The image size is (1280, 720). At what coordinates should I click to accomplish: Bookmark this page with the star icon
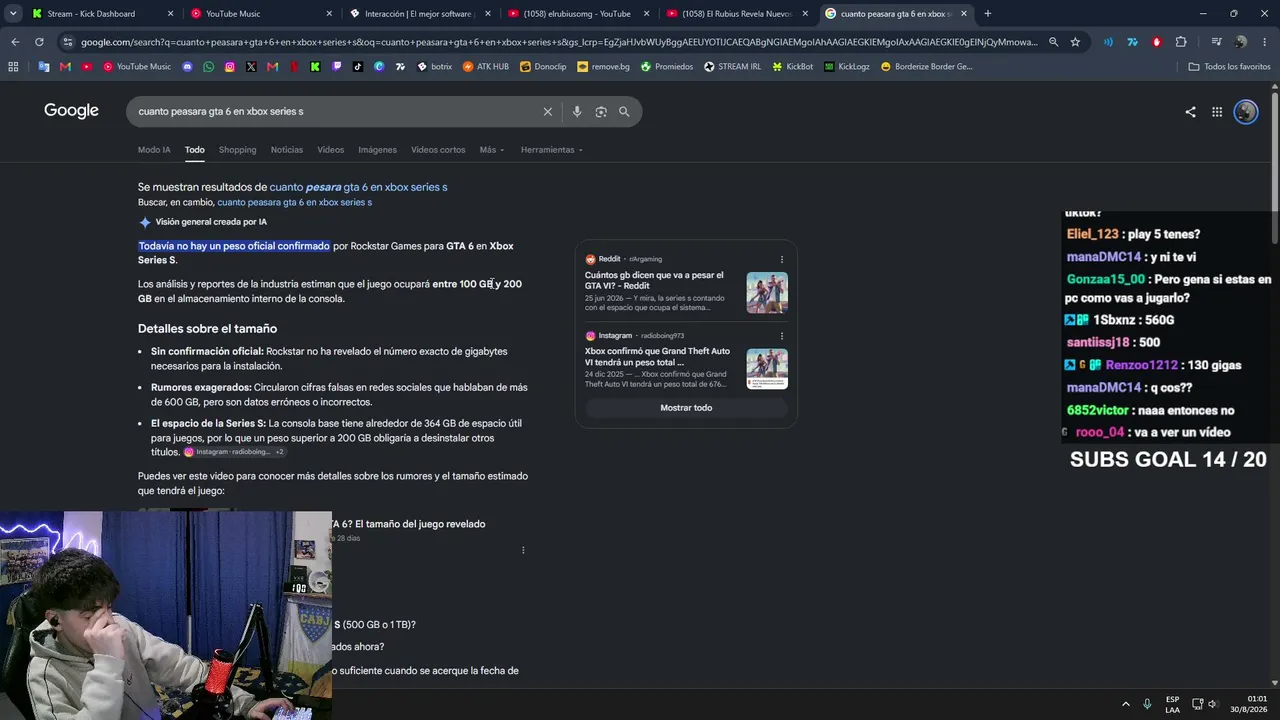(1075, 42)
